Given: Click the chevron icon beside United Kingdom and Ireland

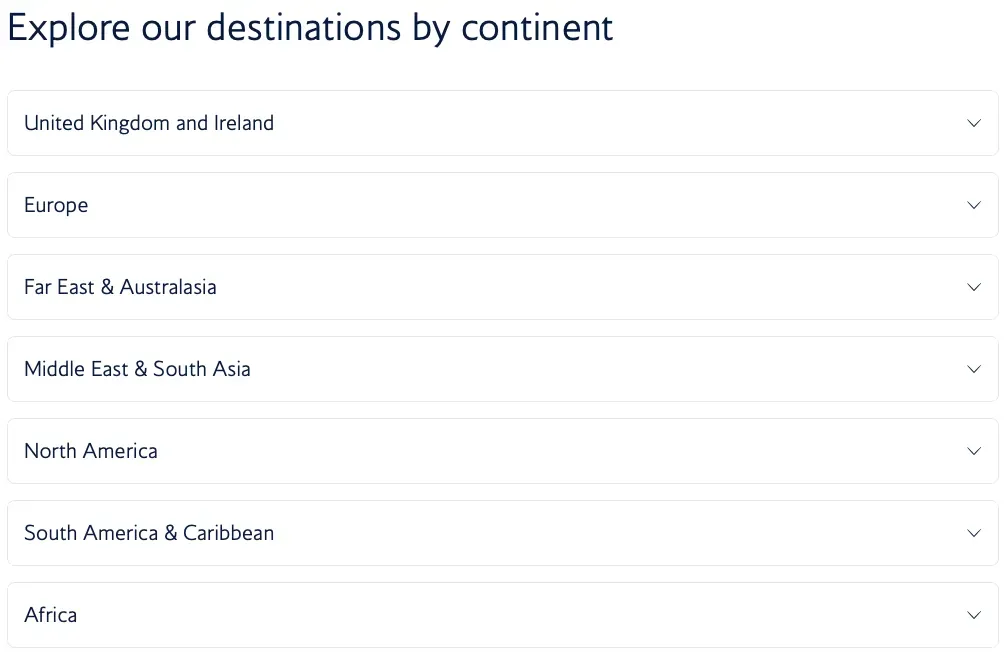Looking at the screenshot, I should 974,123.
